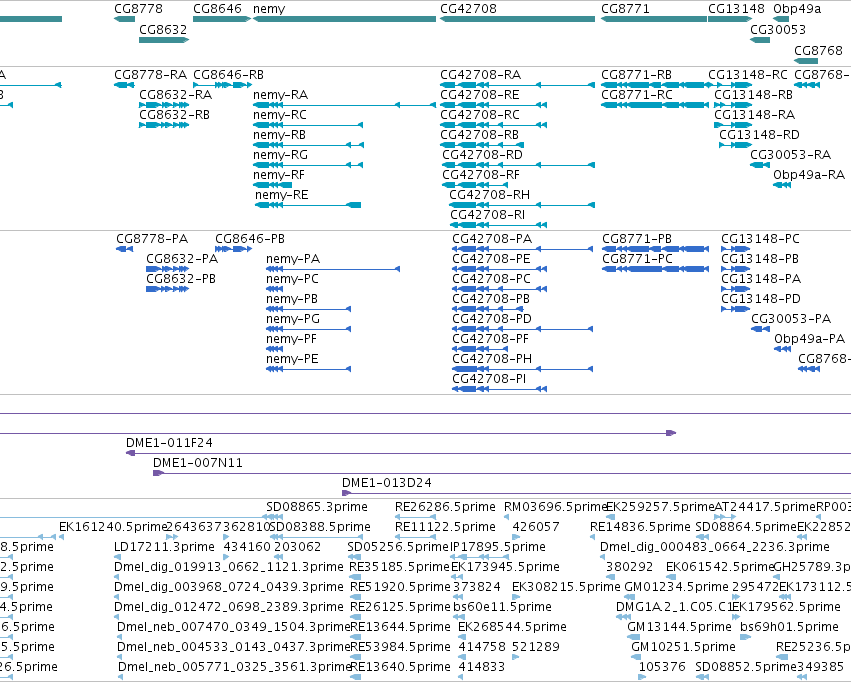
Task: Select BAC clone DME1-013D24
Action: point(386,483)
